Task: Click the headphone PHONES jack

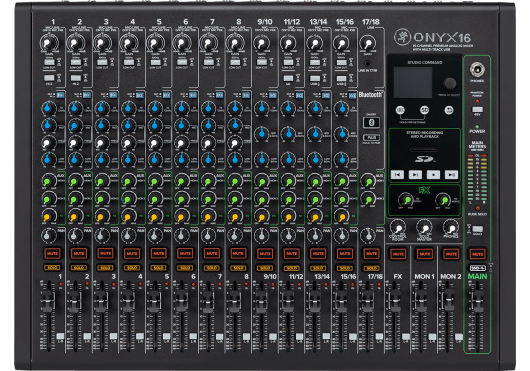Action: pyautogui.click(x=477, y=70)
